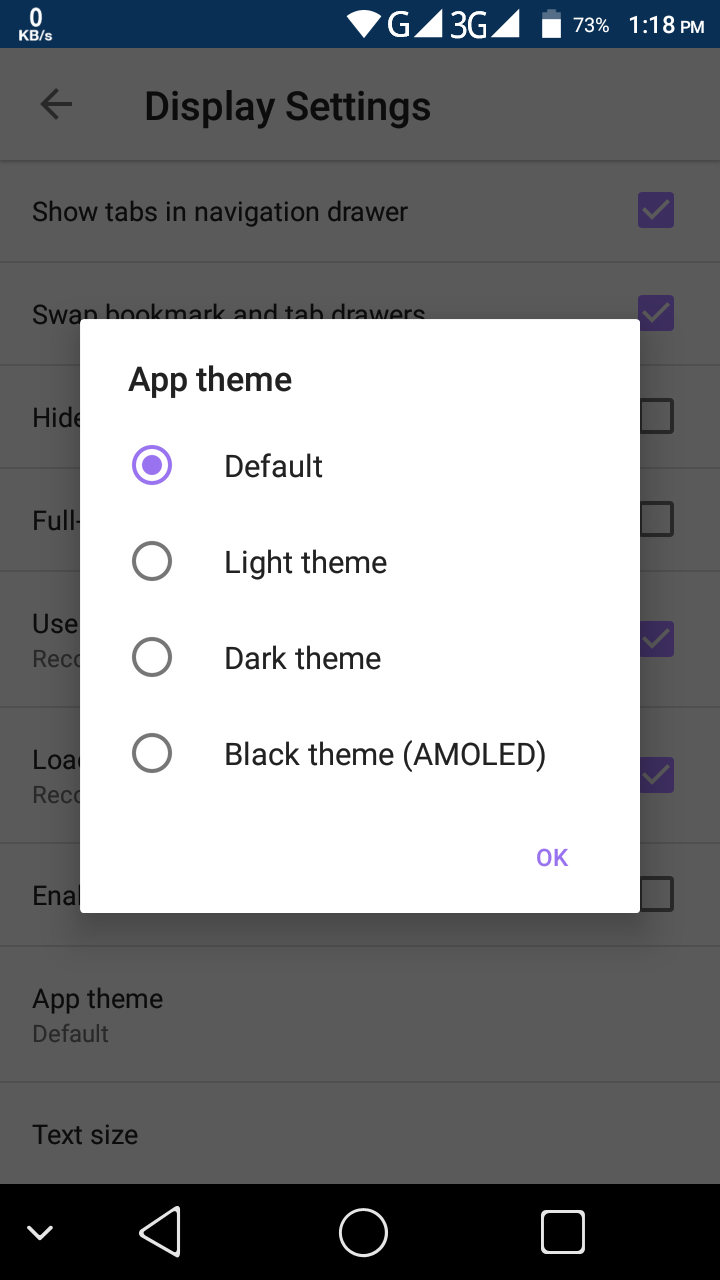This screenshot has height=1280, width=720.
Task: Tap the Wi-Fi signal icon in status bar
Action: click(x=365, y=24)
